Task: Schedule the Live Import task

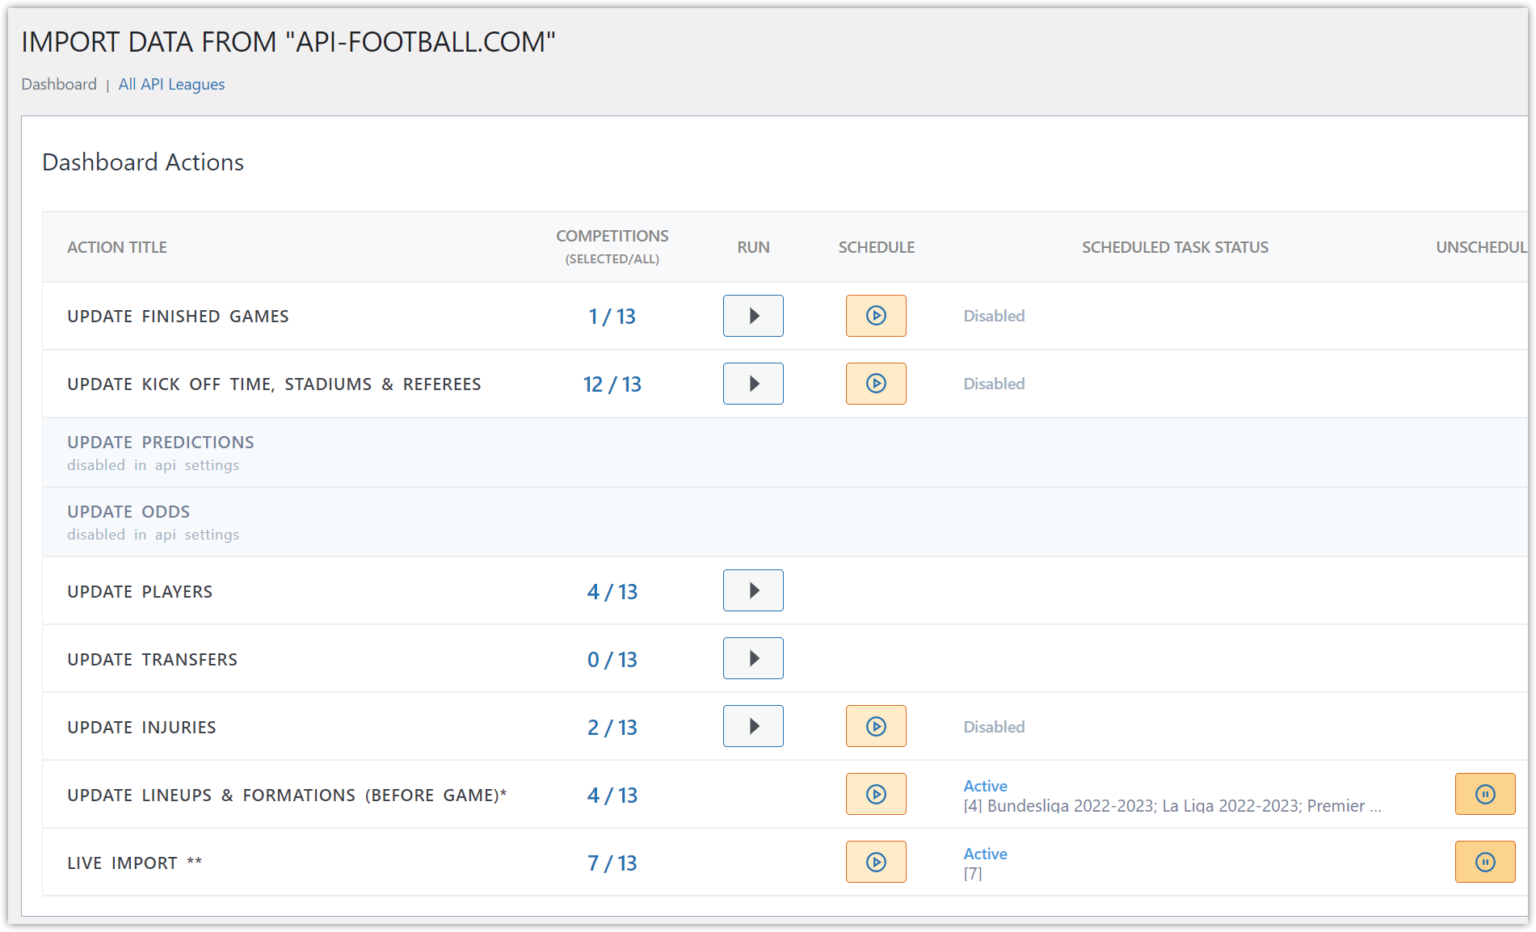Action: pyautogui.click(x=876, y=861)
